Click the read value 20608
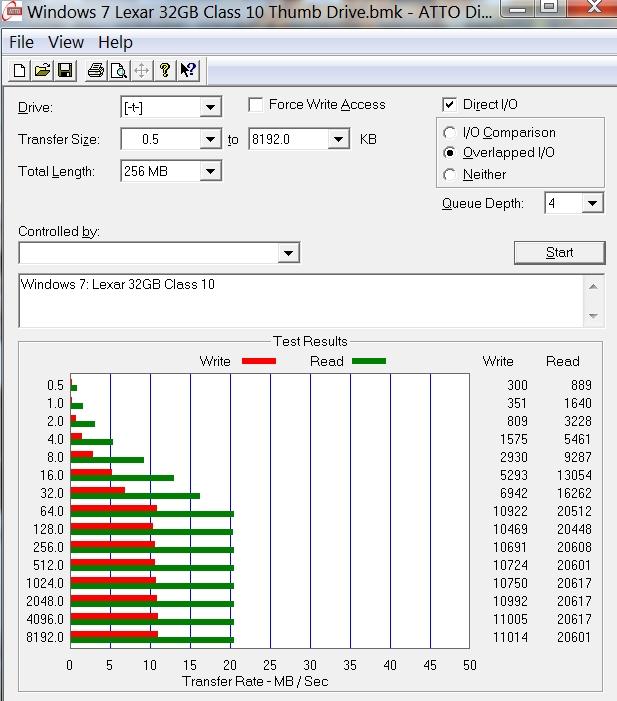Viewport: 617px width, 701px height. 574,547
